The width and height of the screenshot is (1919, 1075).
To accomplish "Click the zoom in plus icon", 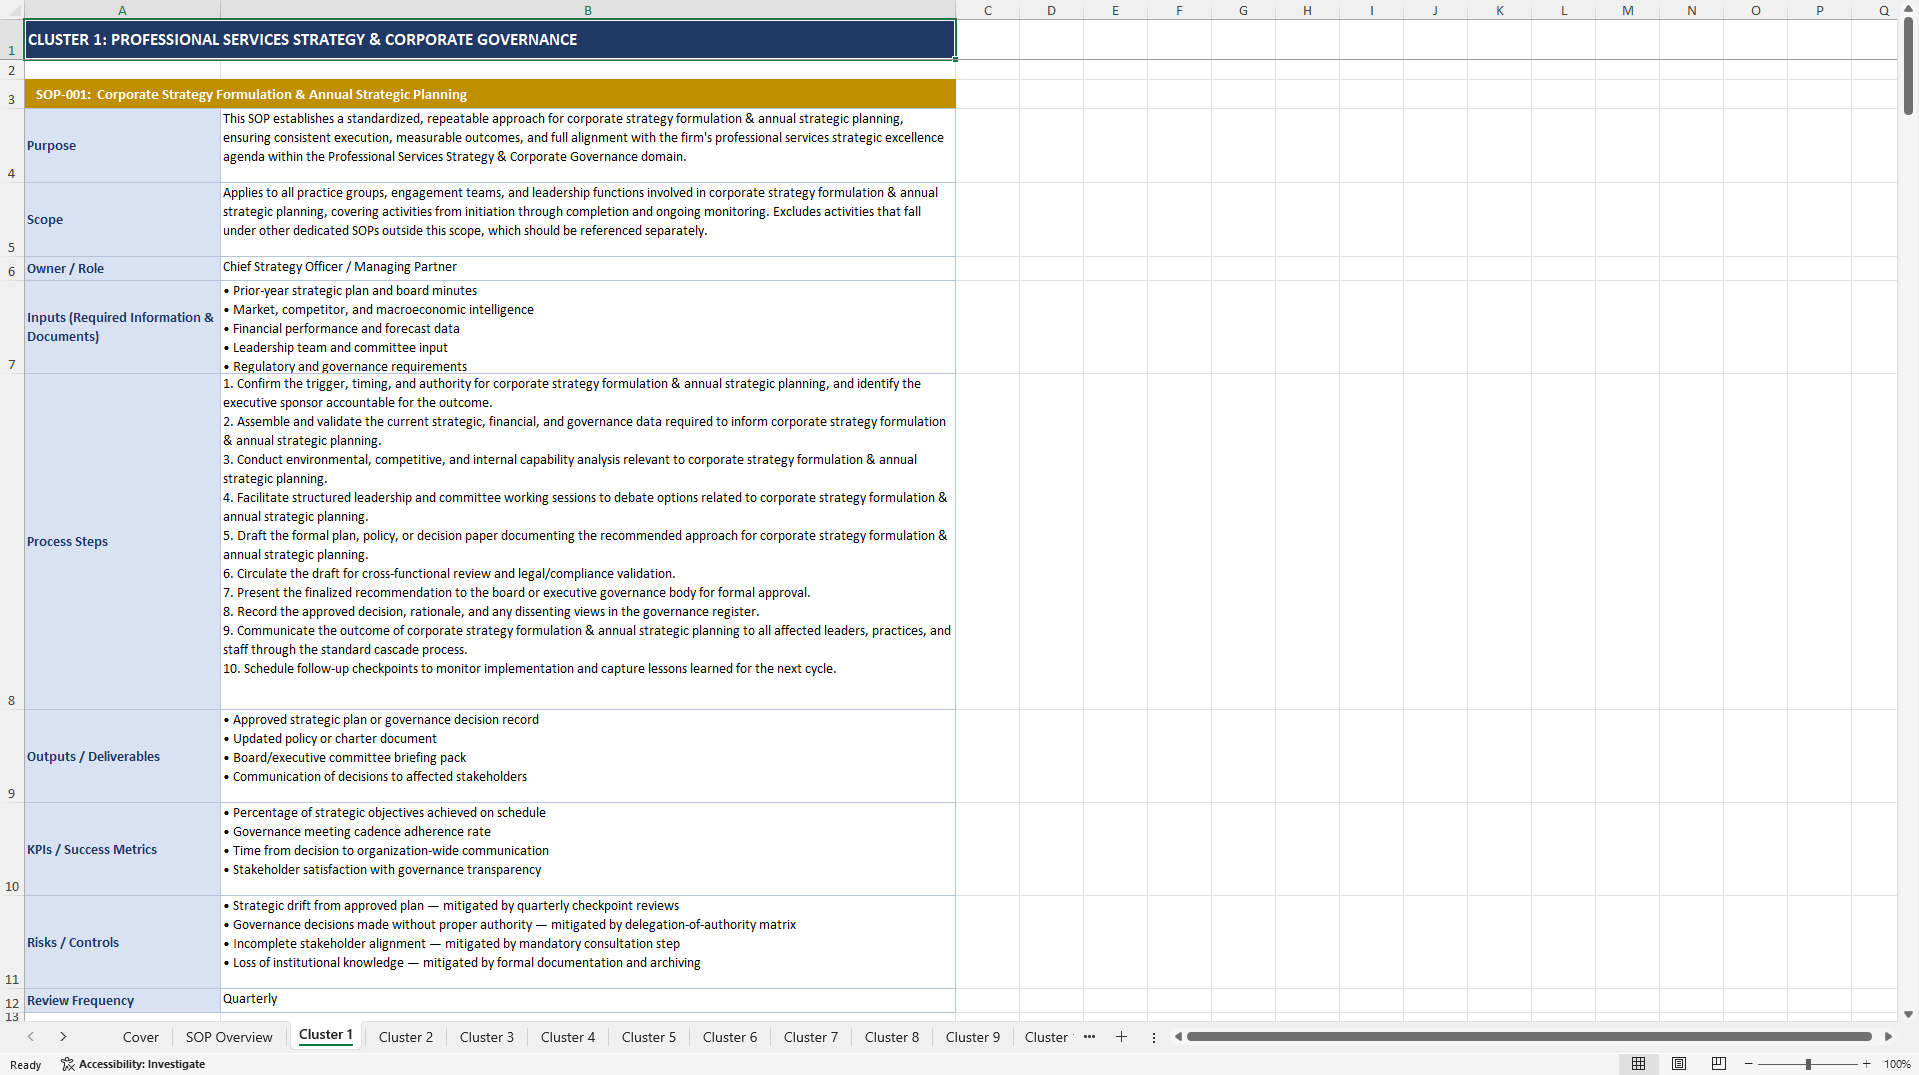I will (x=1866, y=1064).
